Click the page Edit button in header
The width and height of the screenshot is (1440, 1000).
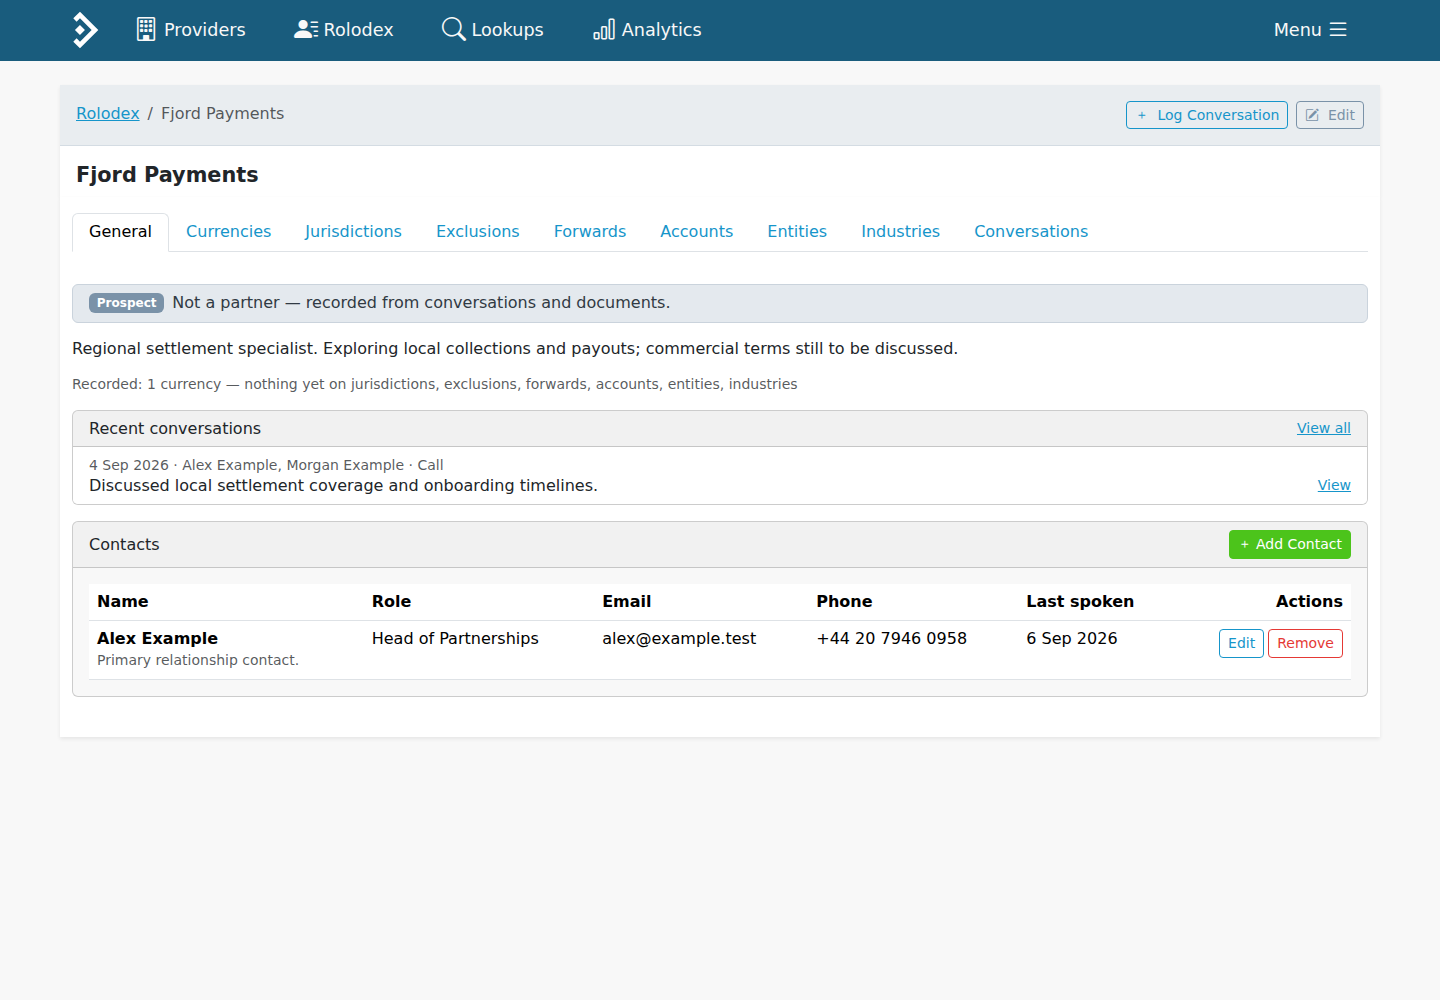click(x=1330, y=115)
